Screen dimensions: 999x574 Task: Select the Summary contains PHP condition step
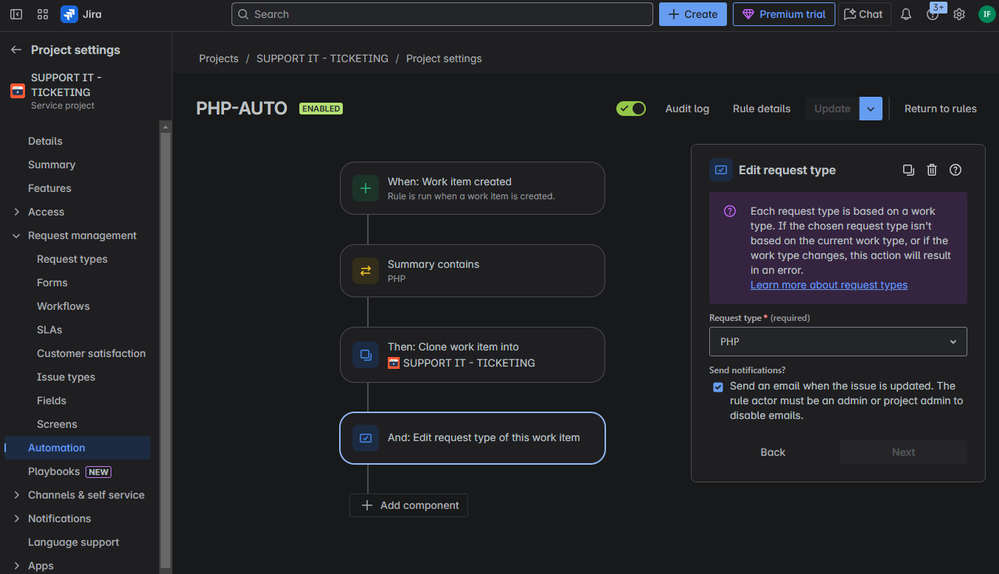click(472, 271)
